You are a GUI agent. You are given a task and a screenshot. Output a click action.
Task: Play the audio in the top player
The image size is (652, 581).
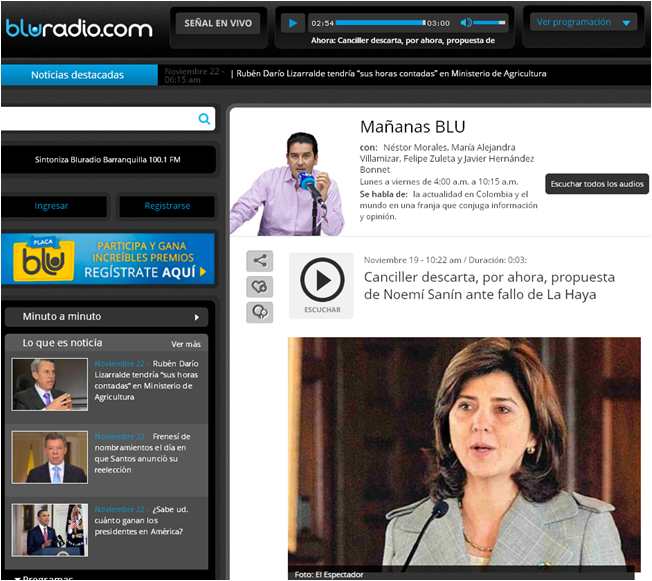coord(293,23)
